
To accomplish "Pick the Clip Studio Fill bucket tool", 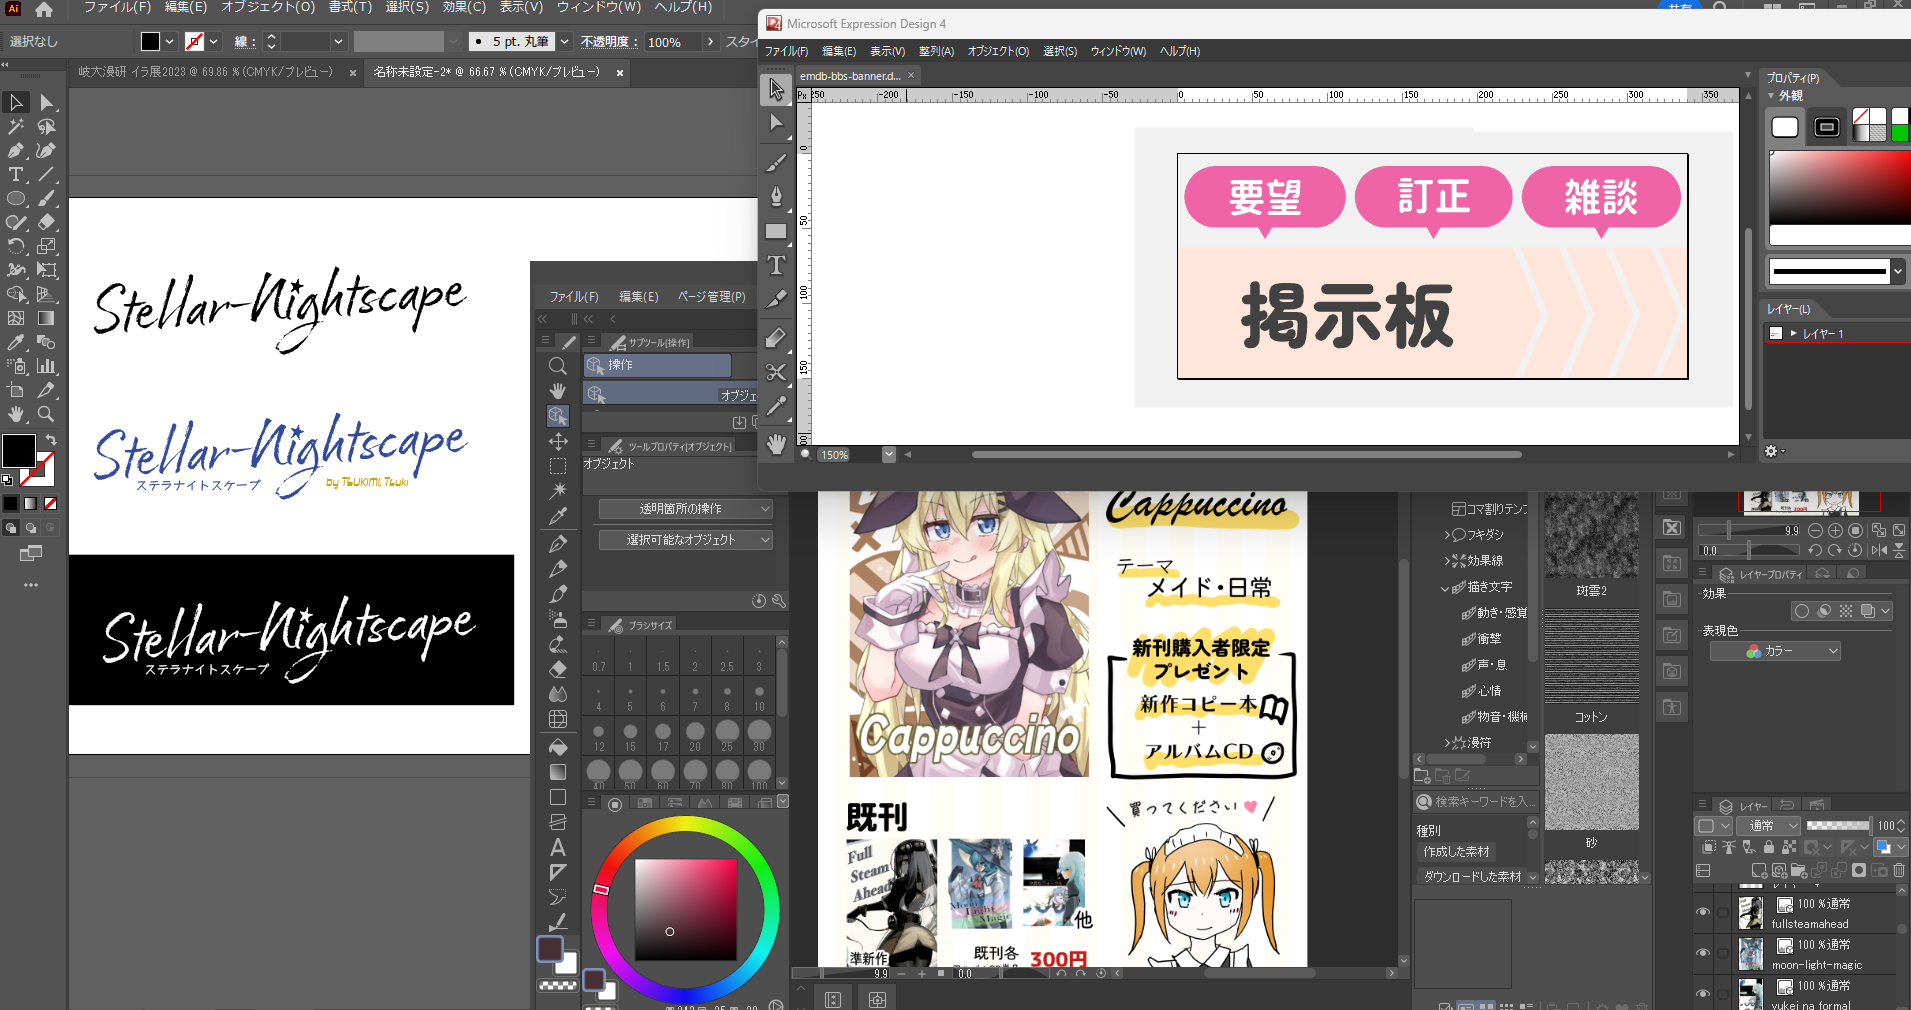I will click(x=558, y=746).
